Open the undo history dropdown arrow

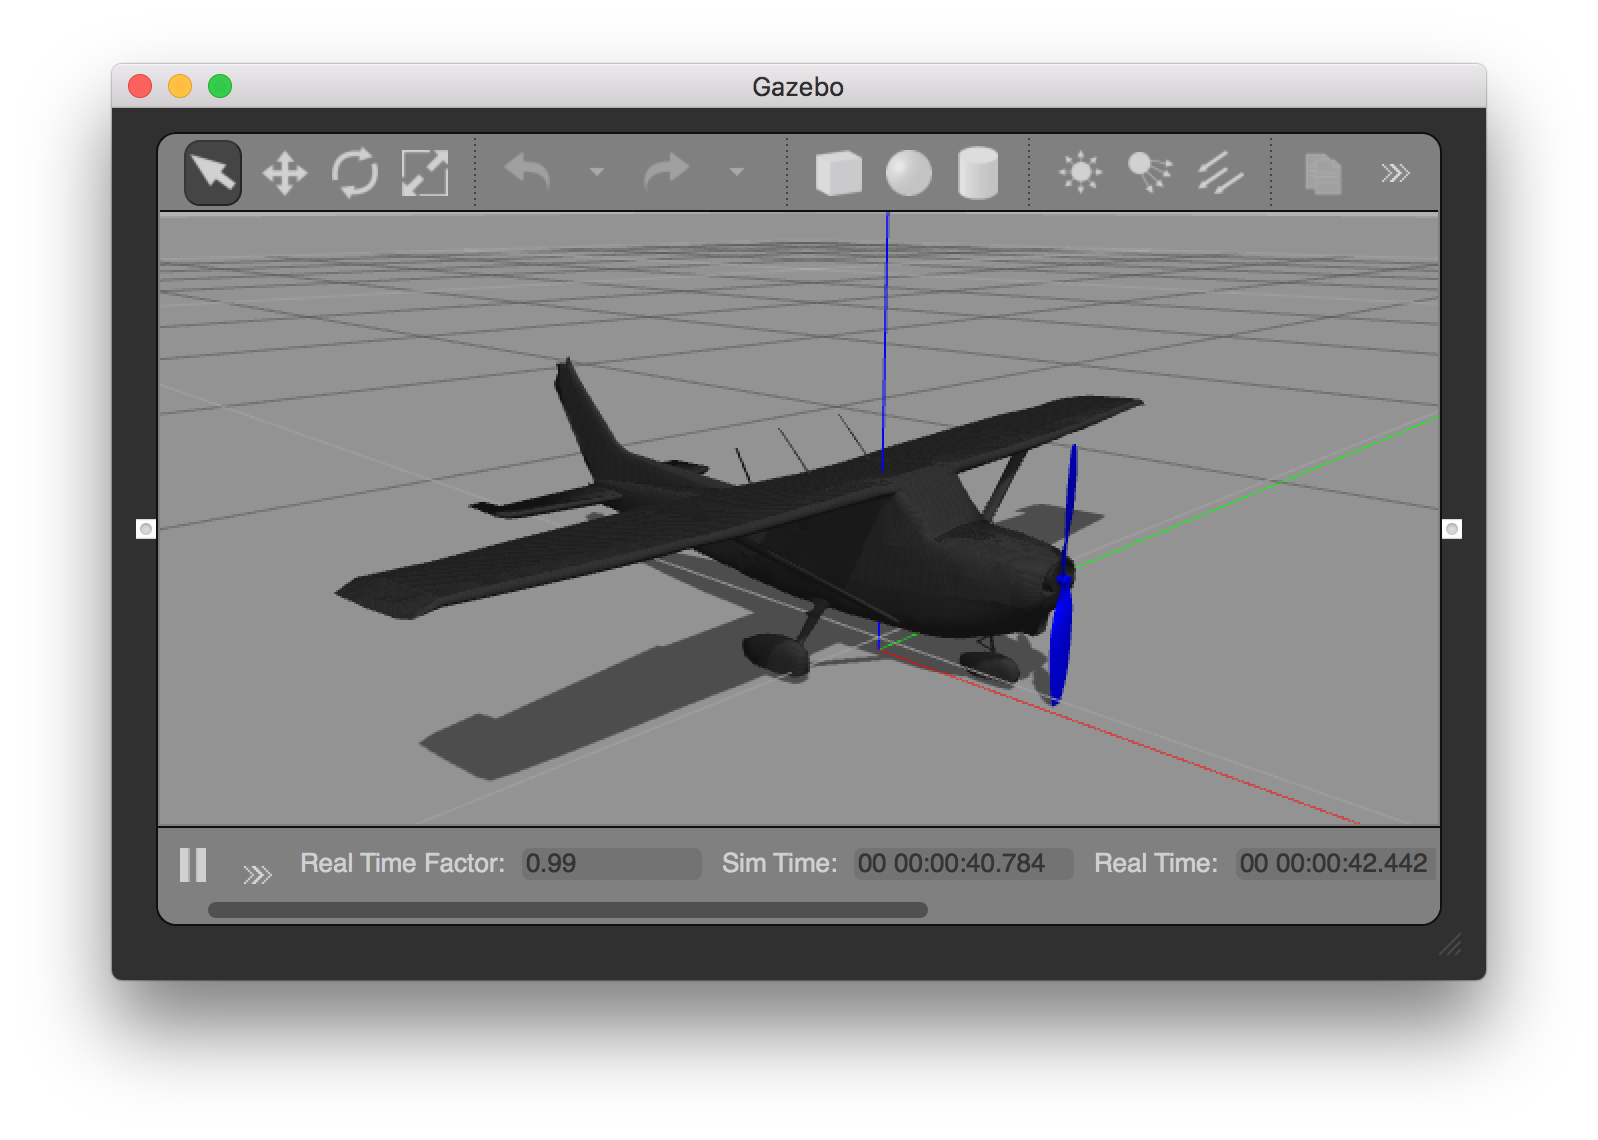[x=597, y=172]
